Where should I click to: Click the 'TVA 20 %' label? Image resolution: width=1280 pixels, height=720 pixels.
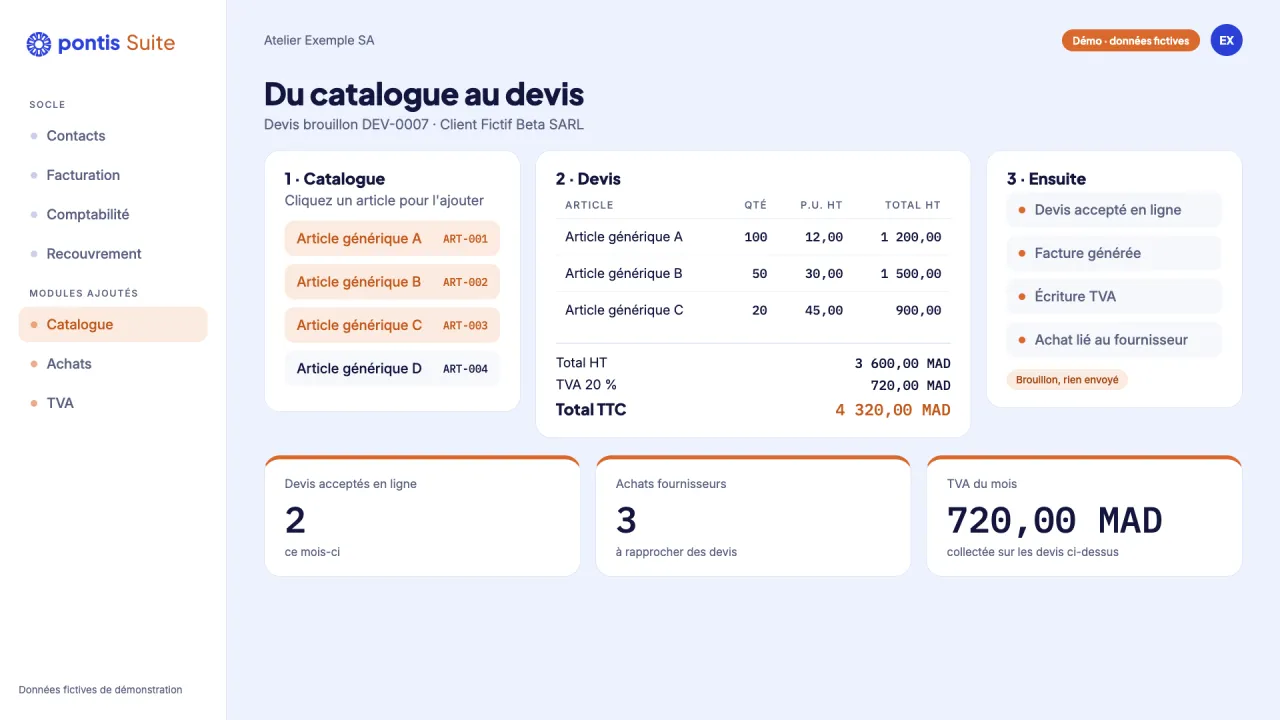point(586,385)
